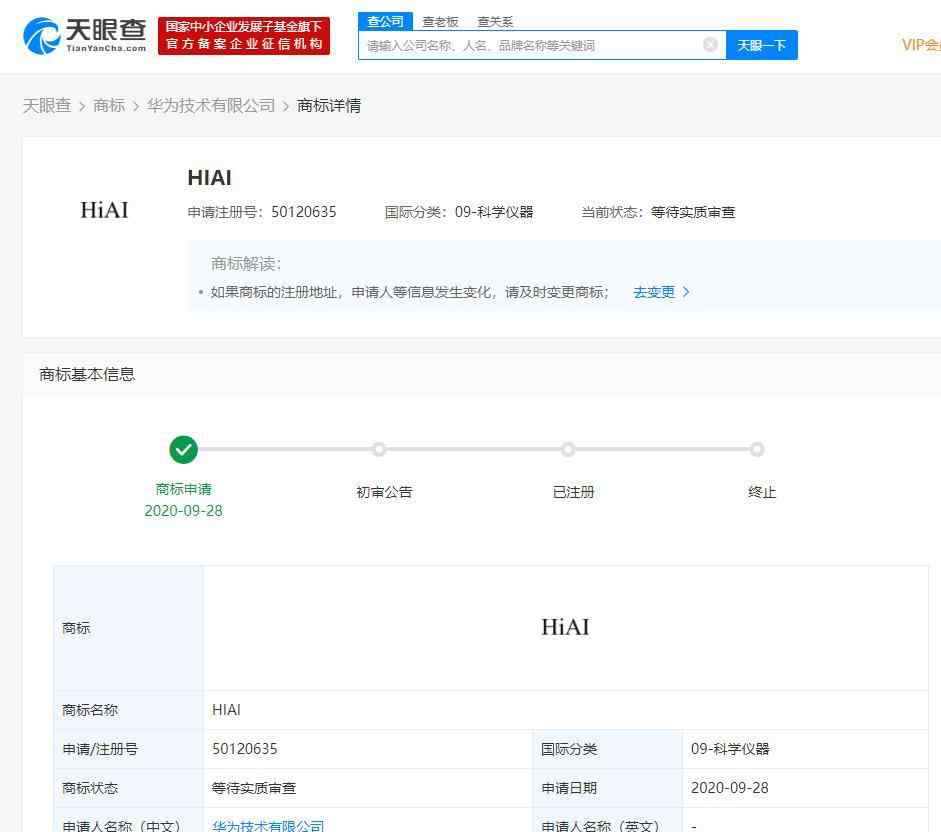Viewport: 941px width, 832px height.
Task: Click the 2020-09-28 application date cell
Action: (805, 788)
